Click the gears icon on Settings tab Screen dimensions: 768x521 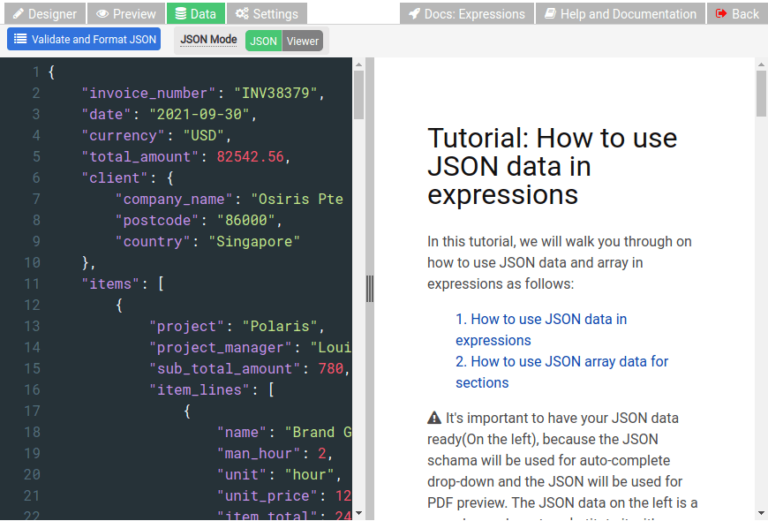coord(240,14)
